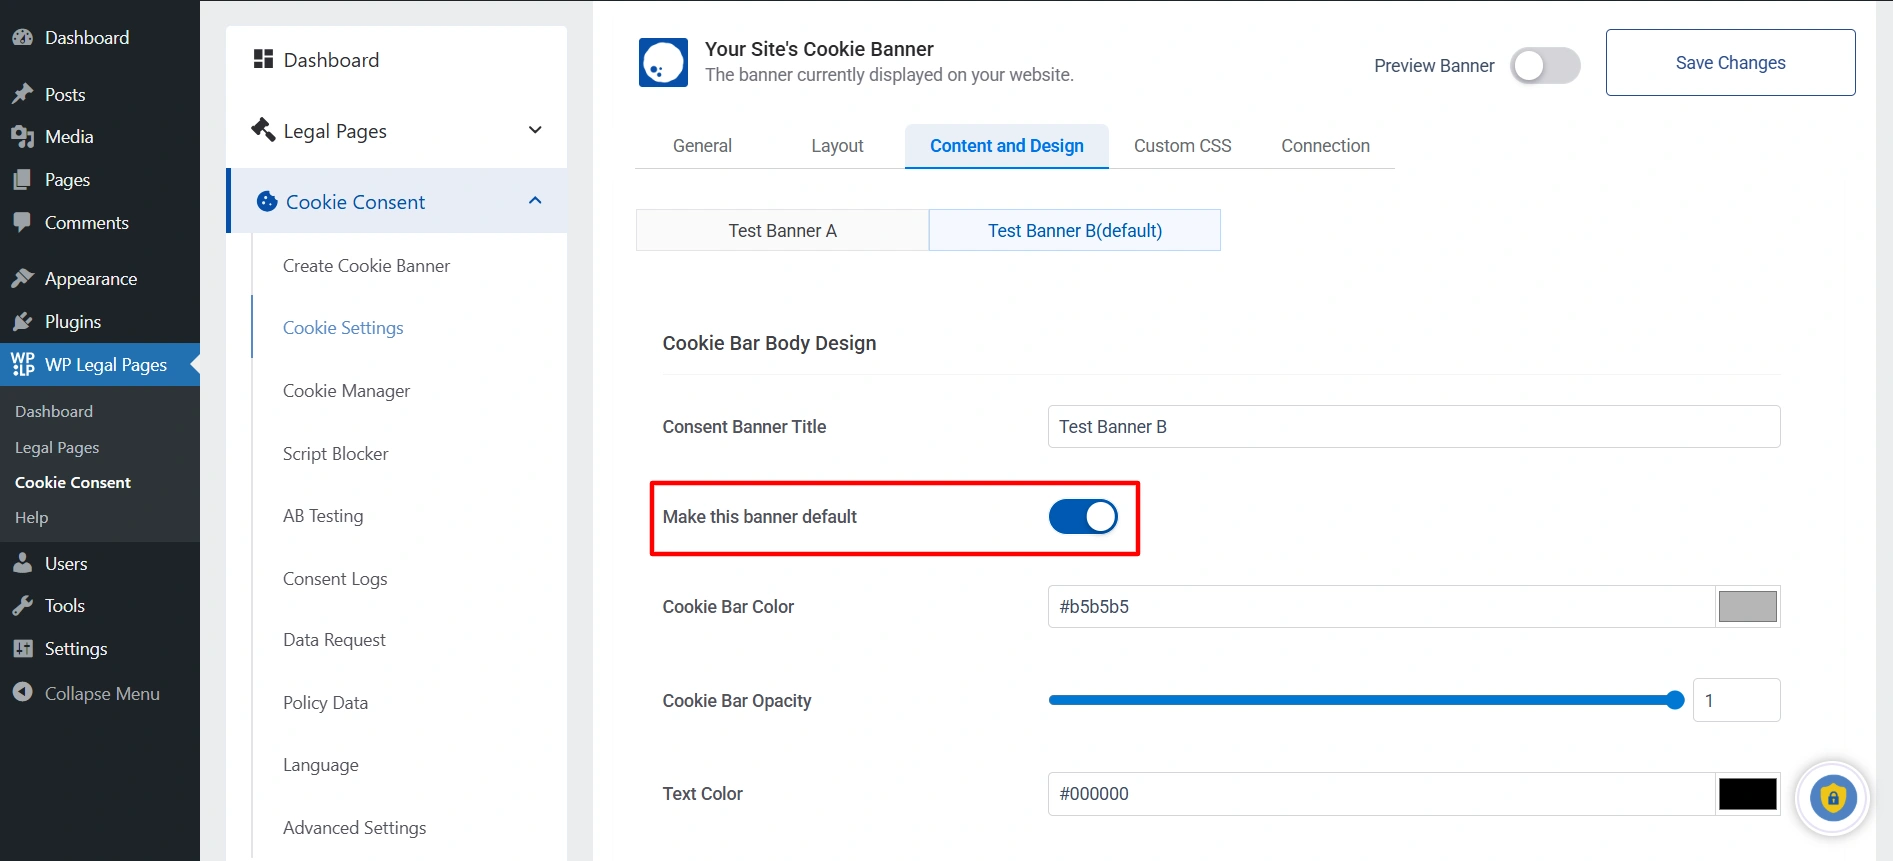The image size is (1893, 861).
Task: Expand the Legal Pages chevron
Action: coord(535,130)
